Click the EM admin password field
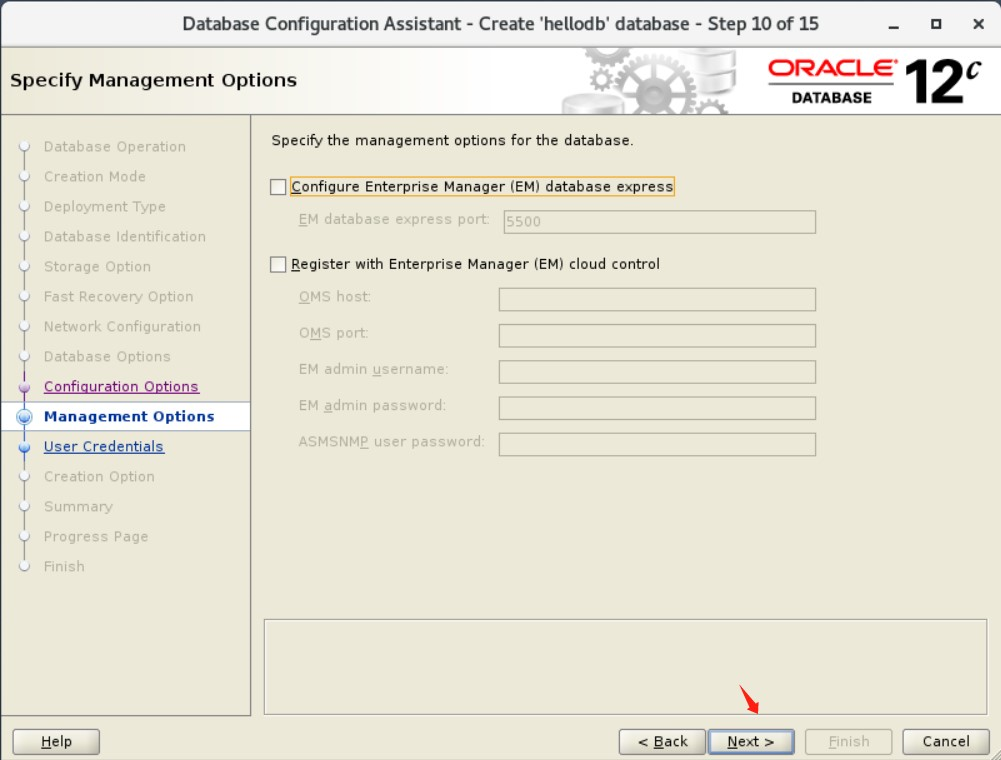 tap(657, 408)
